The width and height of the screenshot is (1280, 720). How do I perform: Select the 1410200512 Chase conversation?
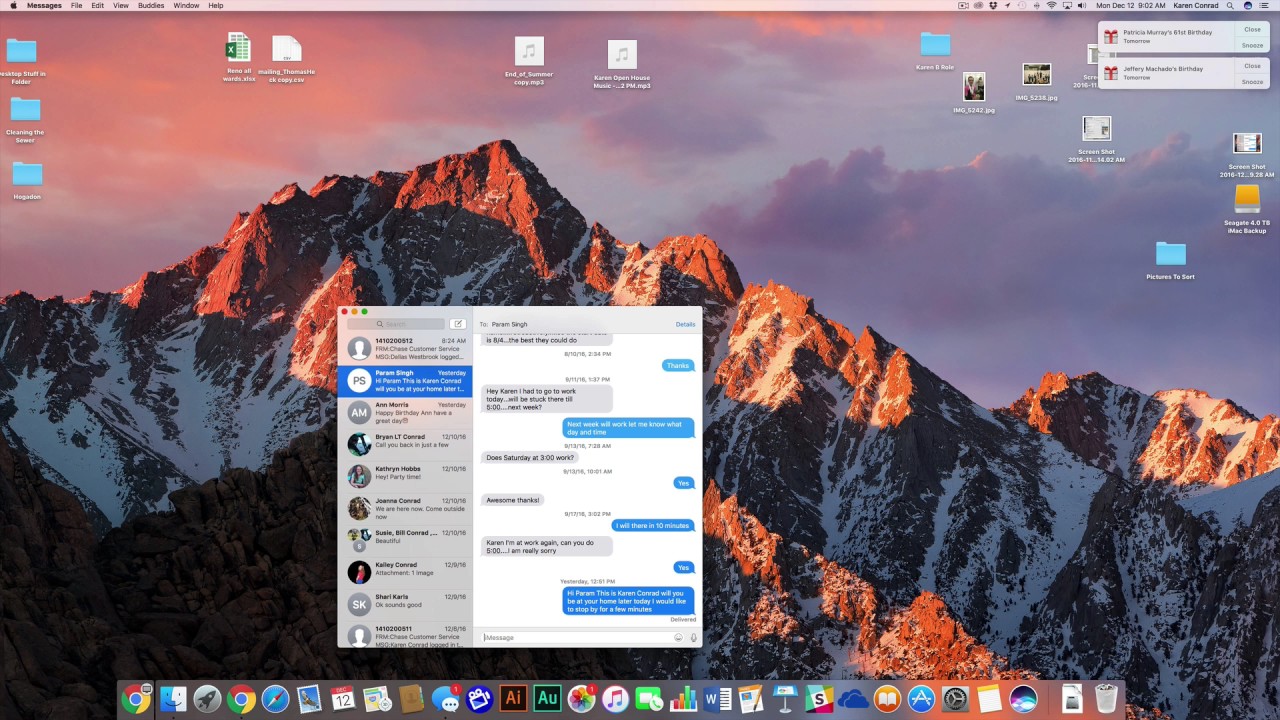[x=405, y=348]
